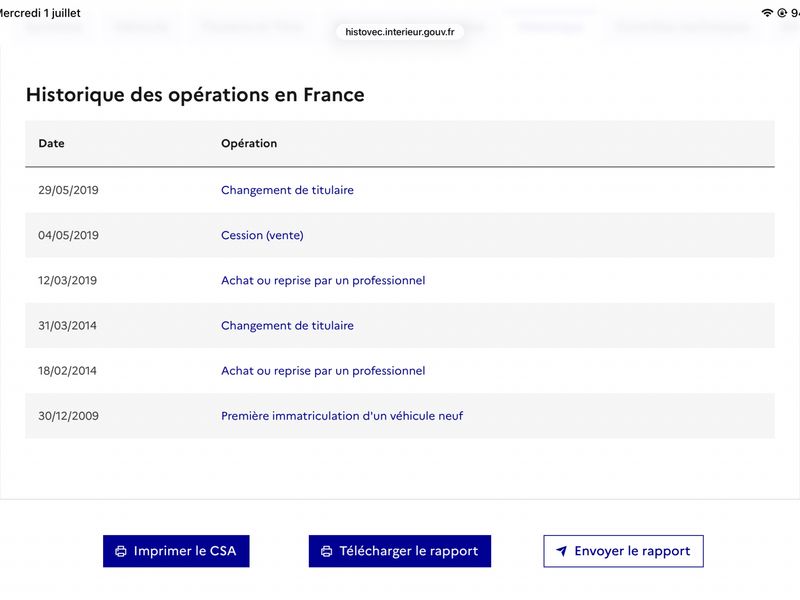800x600 pixels.
Task: Open Première immatriculation d'un véhicule neuf
Action: 342,416
